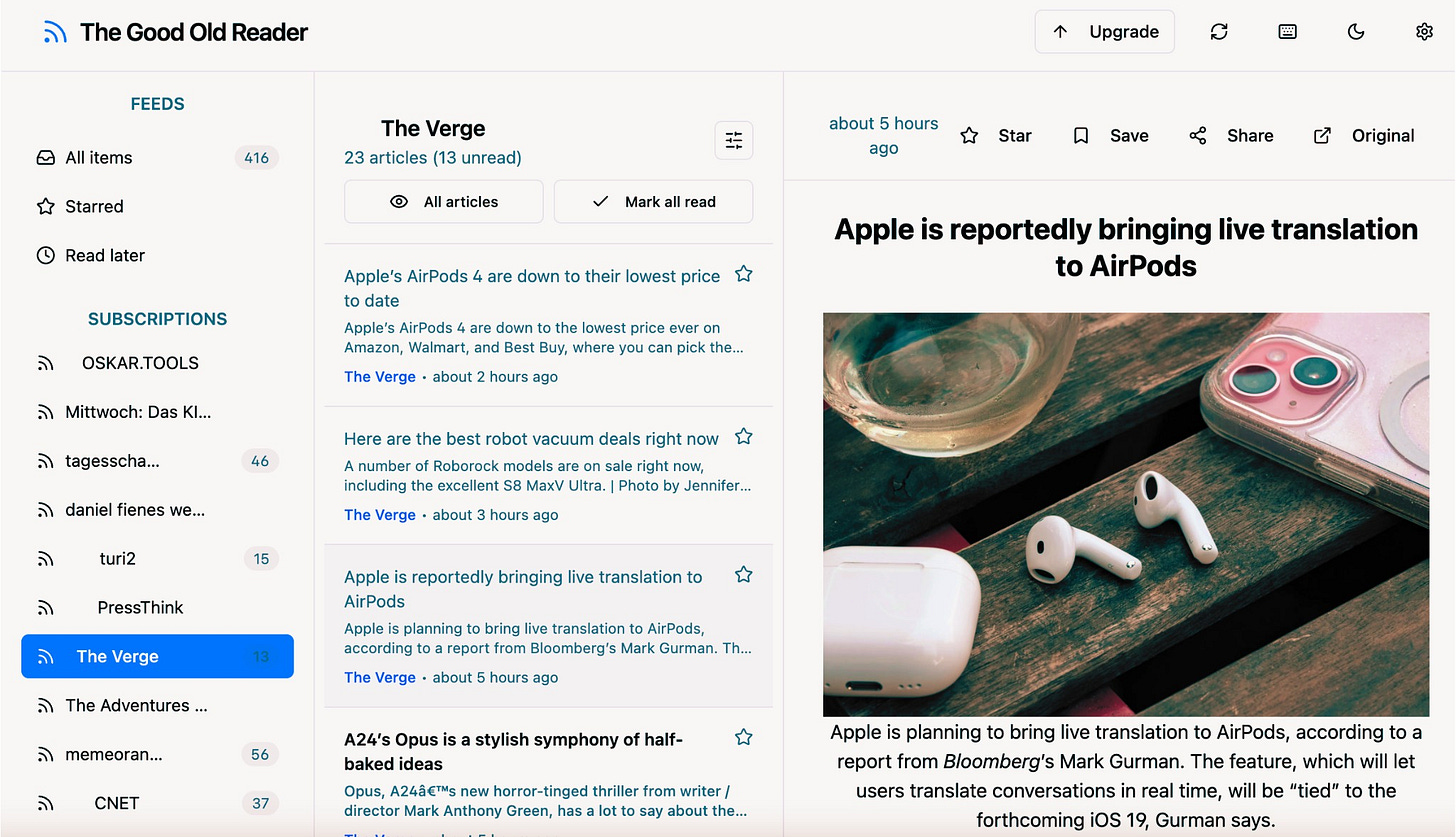Click RSS icon beside turi2
This screenshot has height=837, width=1456.
pyautogui.click(x=45, y=559)
